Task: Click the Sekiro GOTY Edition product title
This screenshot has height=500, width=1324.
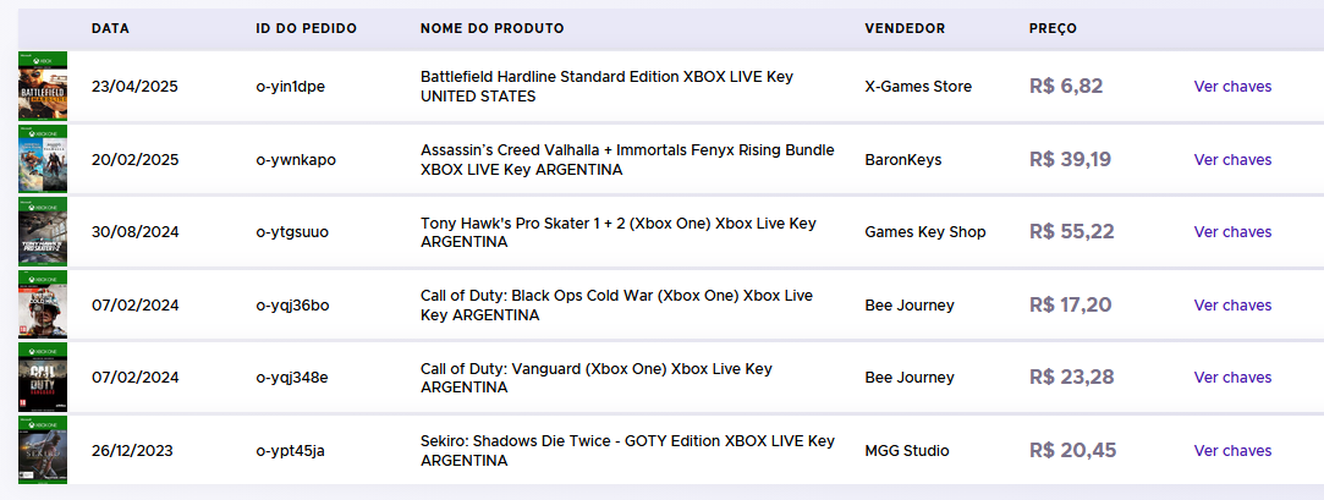Action: coord(627,450)
